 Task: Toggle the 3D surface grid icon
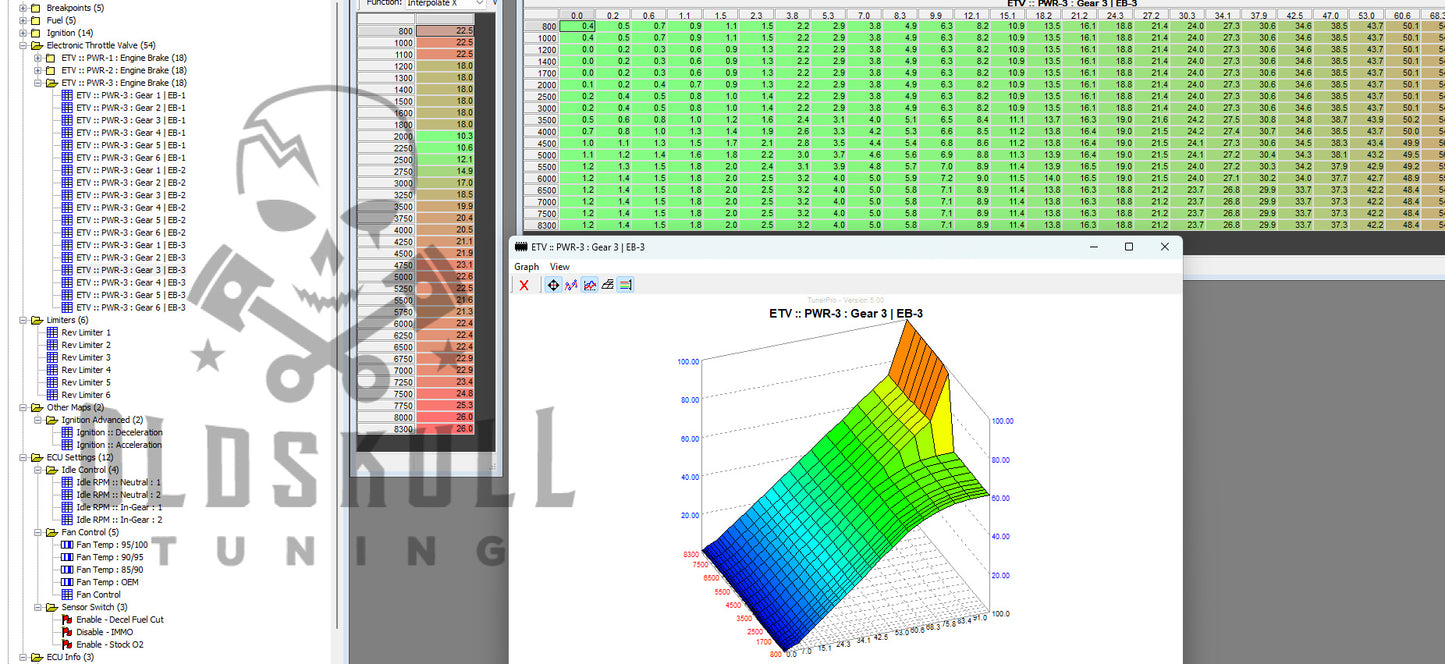click(607, 285)
